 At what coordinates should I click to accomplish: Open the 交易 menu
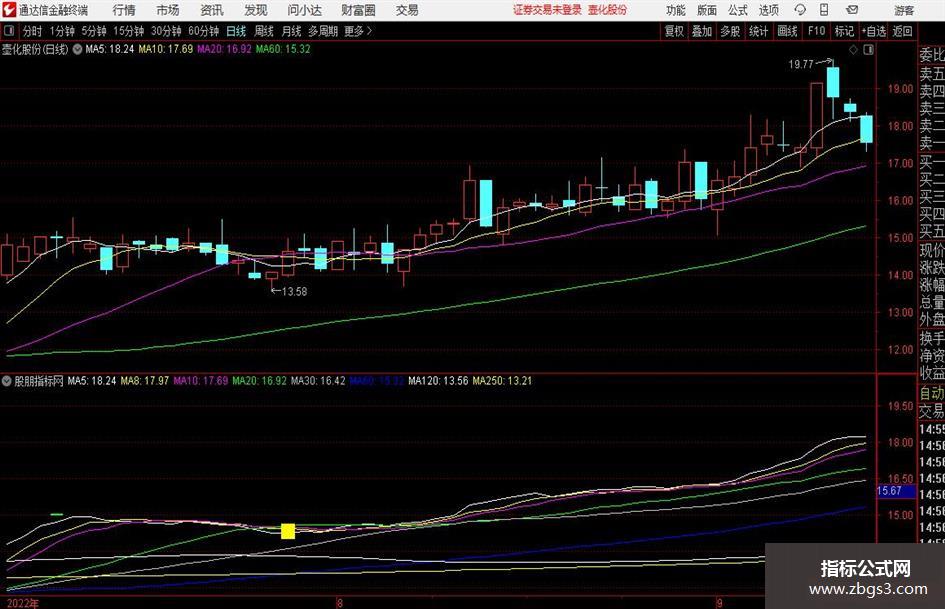pos(407,10)
